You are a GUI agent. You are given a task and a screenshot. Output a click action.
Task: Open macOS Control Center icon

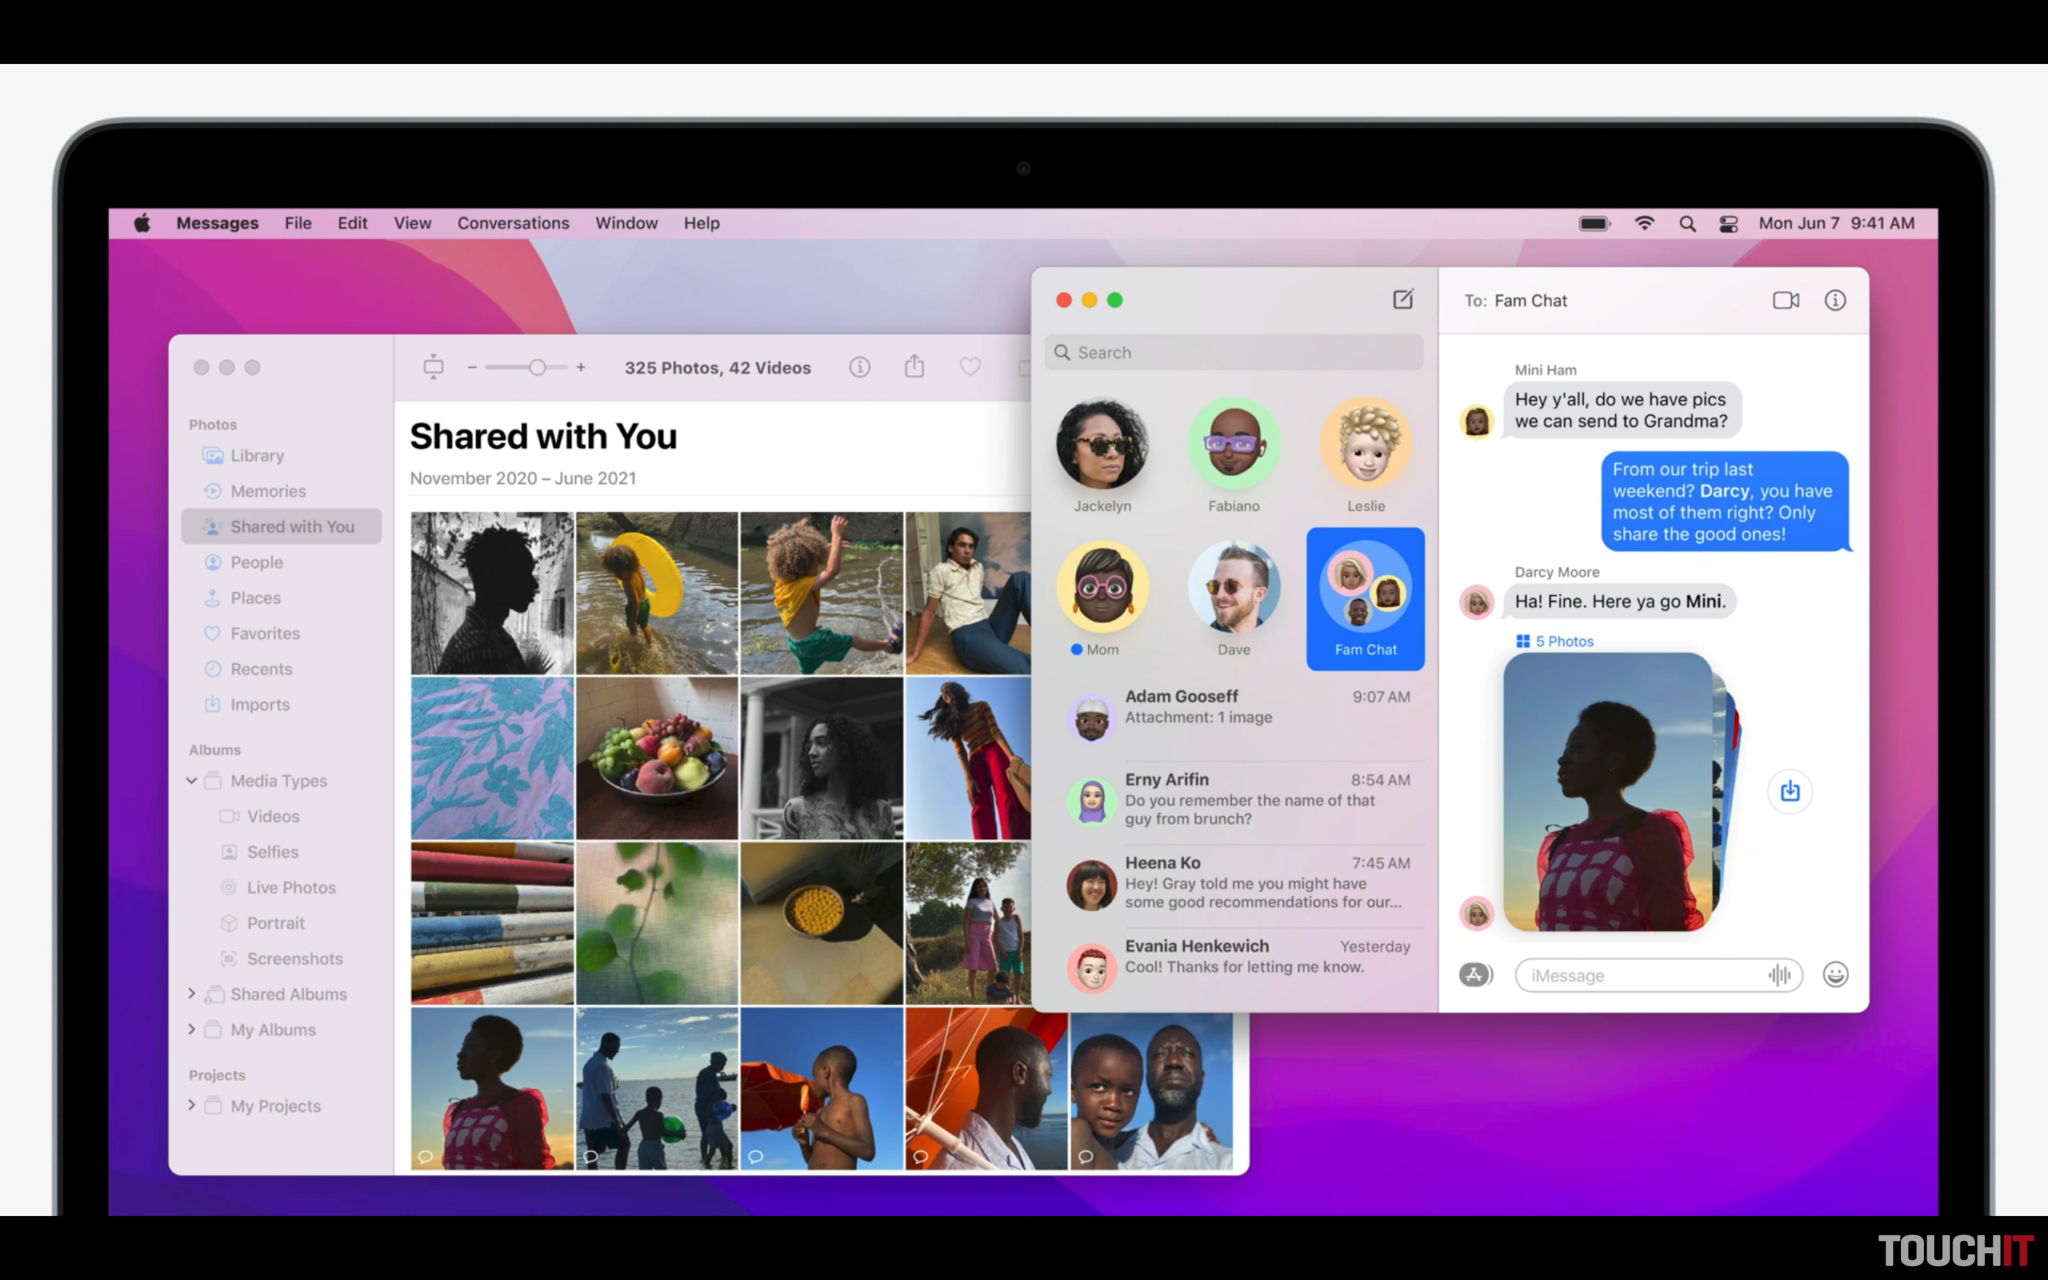point(1728,223)
